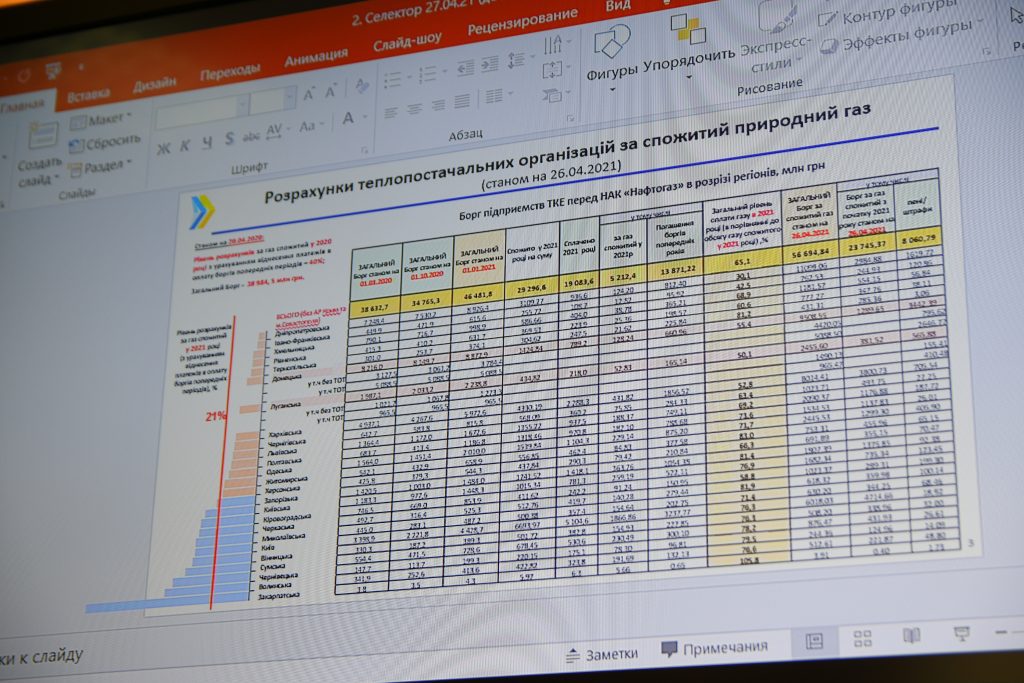Open the Рецензирование tab
The height and width of the screenshot is (683, 1024).
522,22
